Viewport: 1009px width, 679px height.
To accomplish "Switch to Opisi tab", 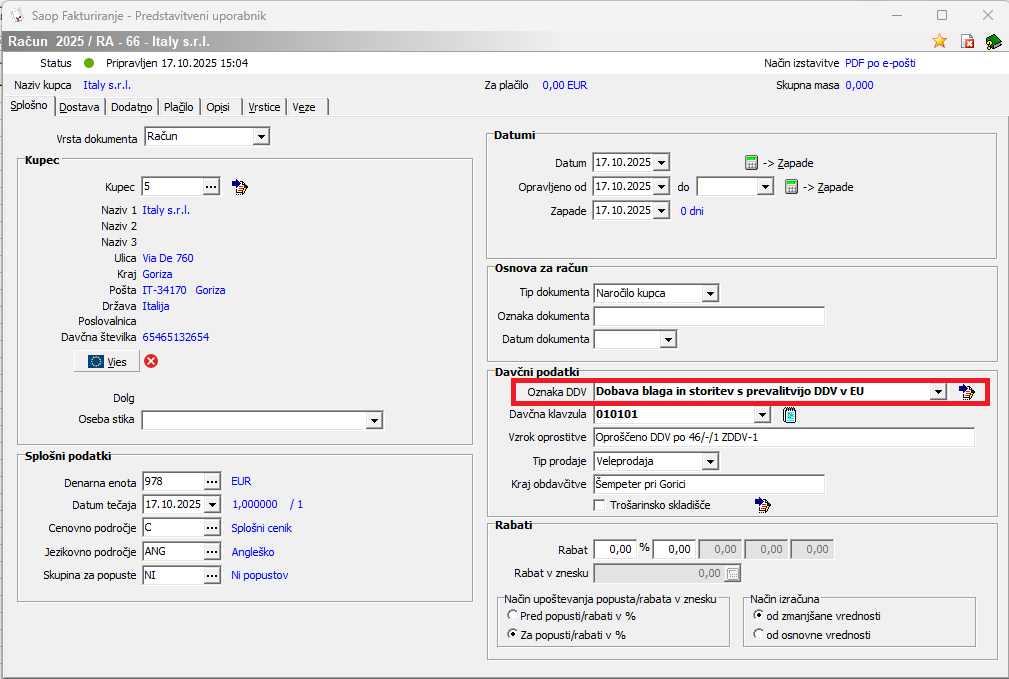I will [x=218, y=107].
